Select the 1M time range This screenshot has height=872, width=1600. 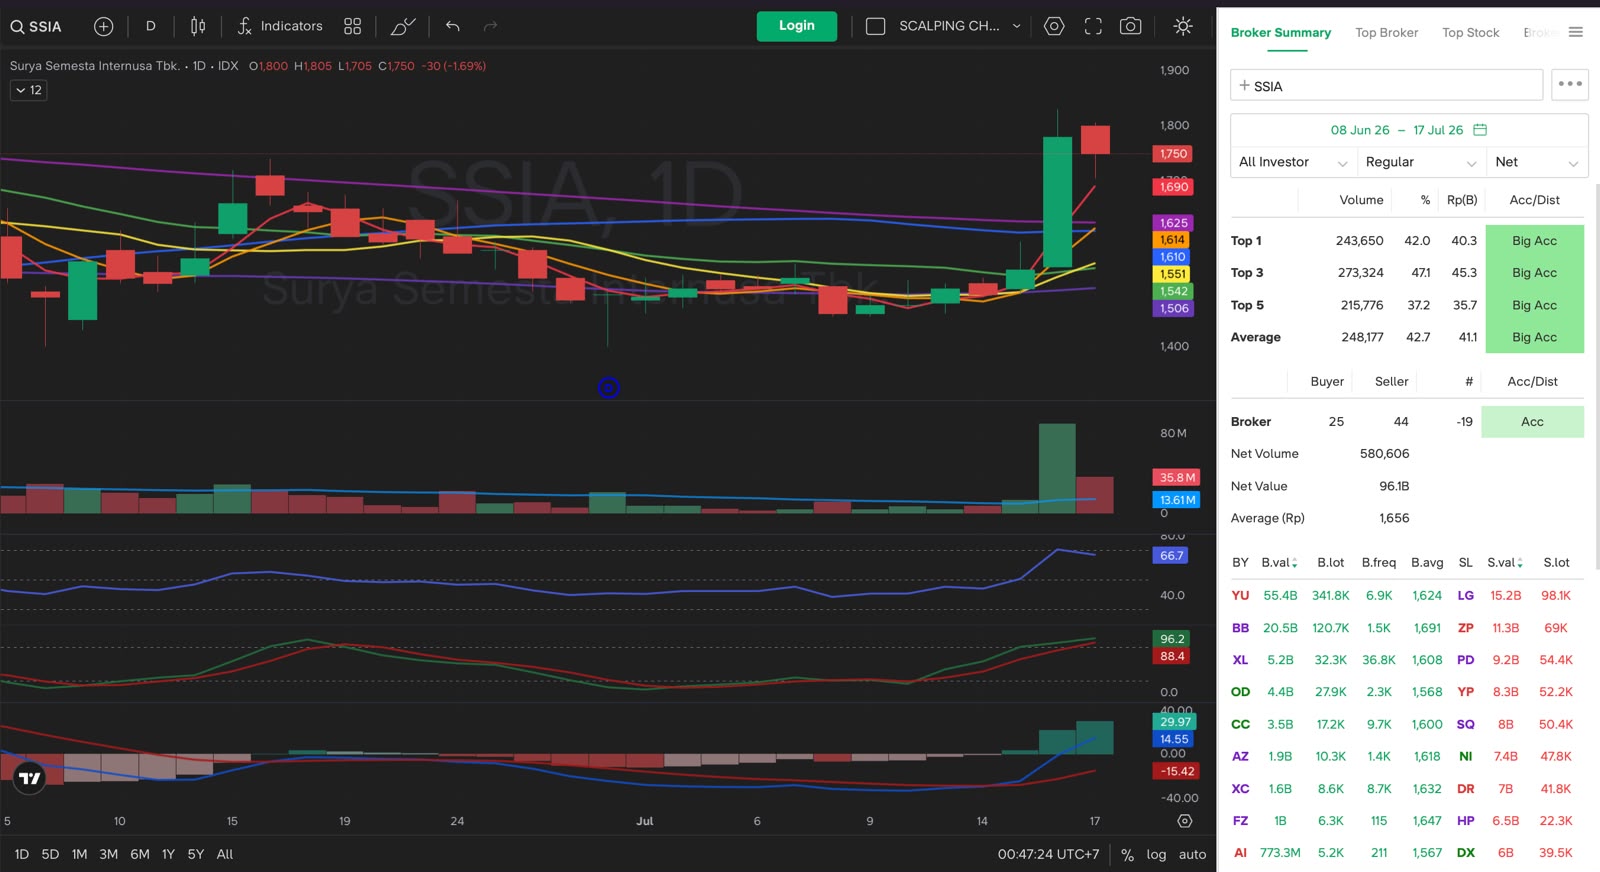(80, 854)
